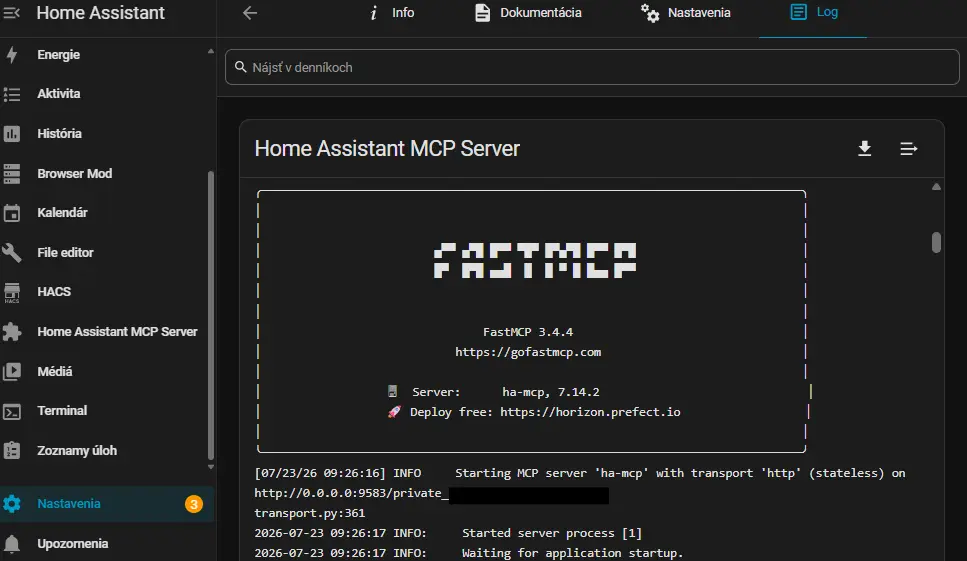Click the Upozornenia bell icon

tap(12, 544)
